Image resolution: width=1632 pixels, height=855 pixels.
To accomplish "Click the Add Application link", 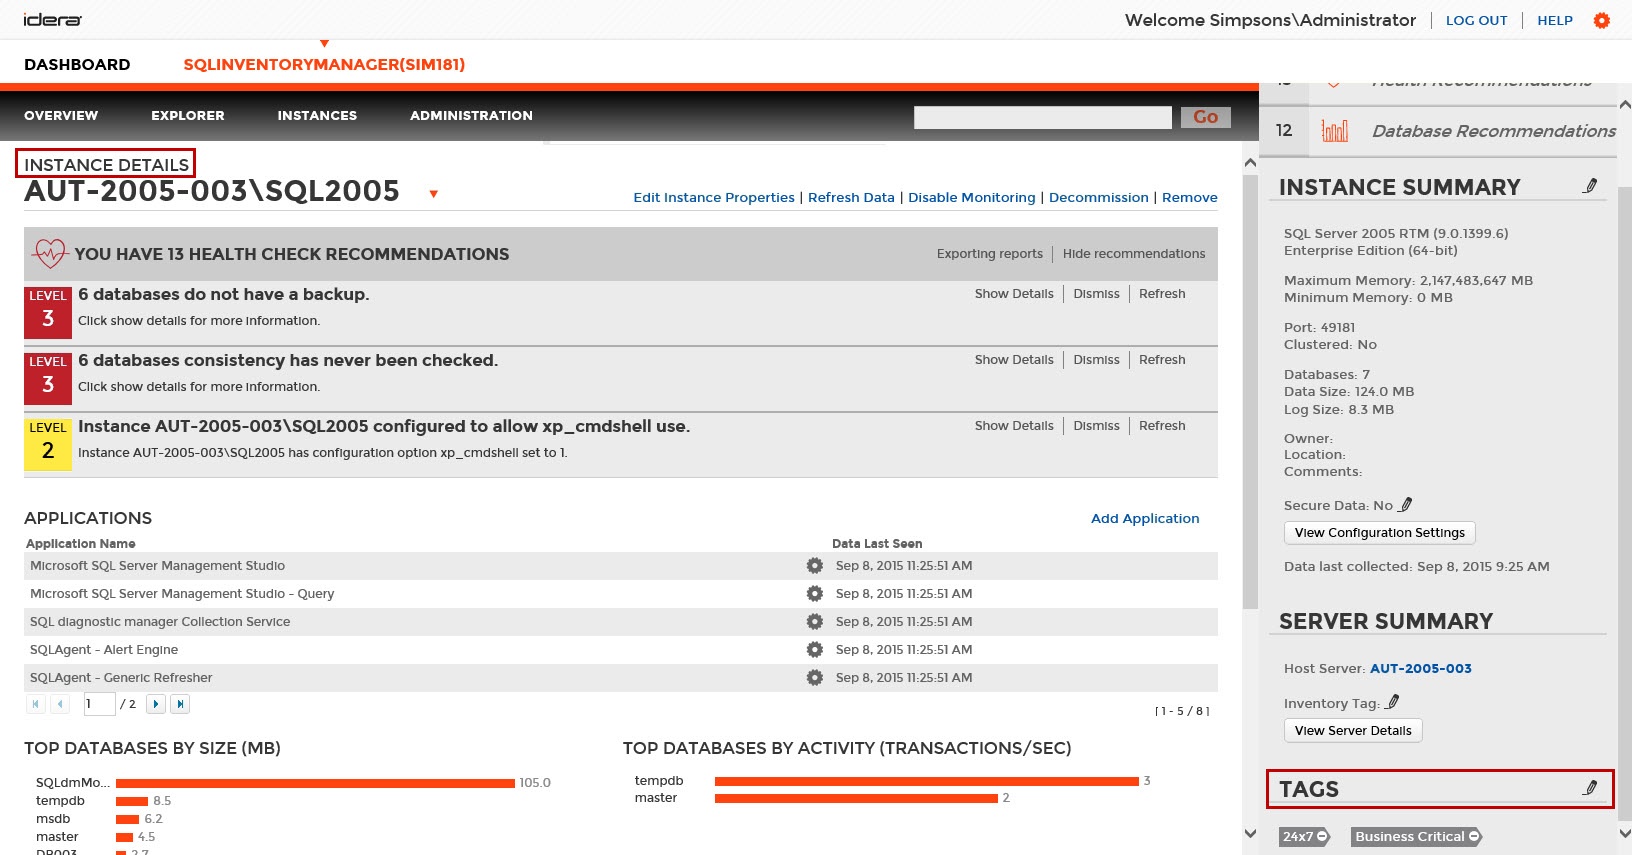I will (x=1145, y=519).
